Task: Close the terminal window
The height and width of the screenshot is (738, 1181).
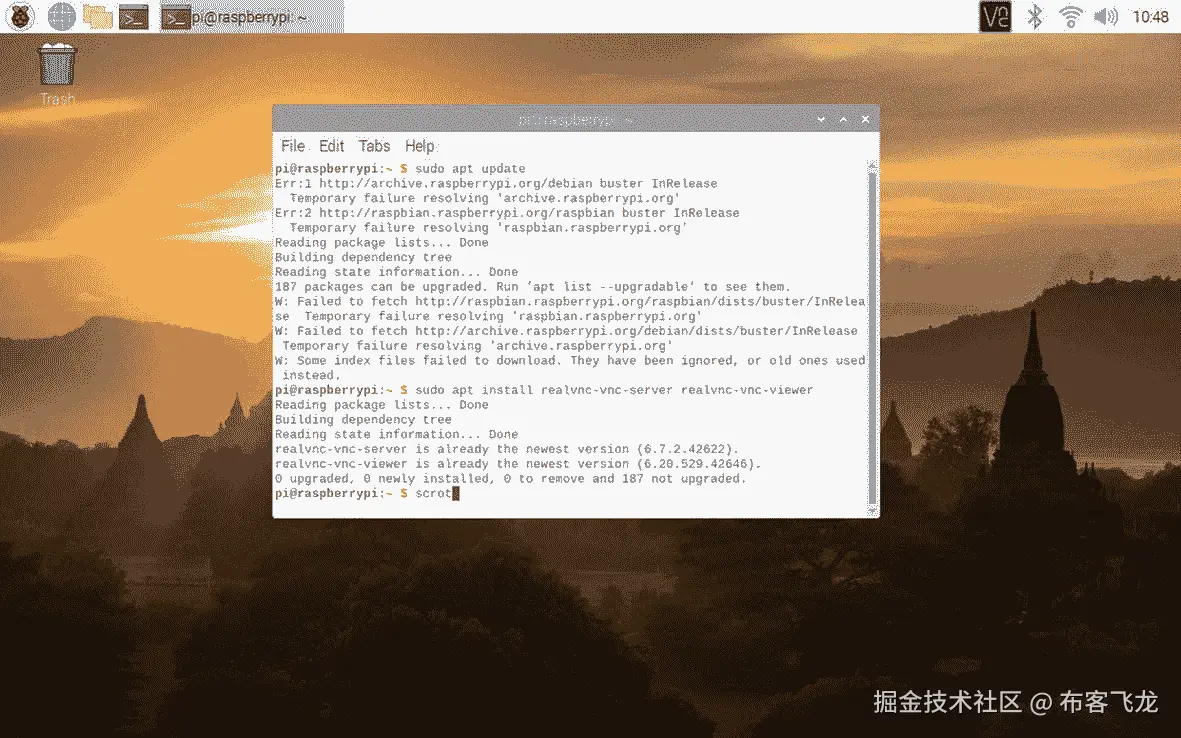Action: tap(865, 119)
